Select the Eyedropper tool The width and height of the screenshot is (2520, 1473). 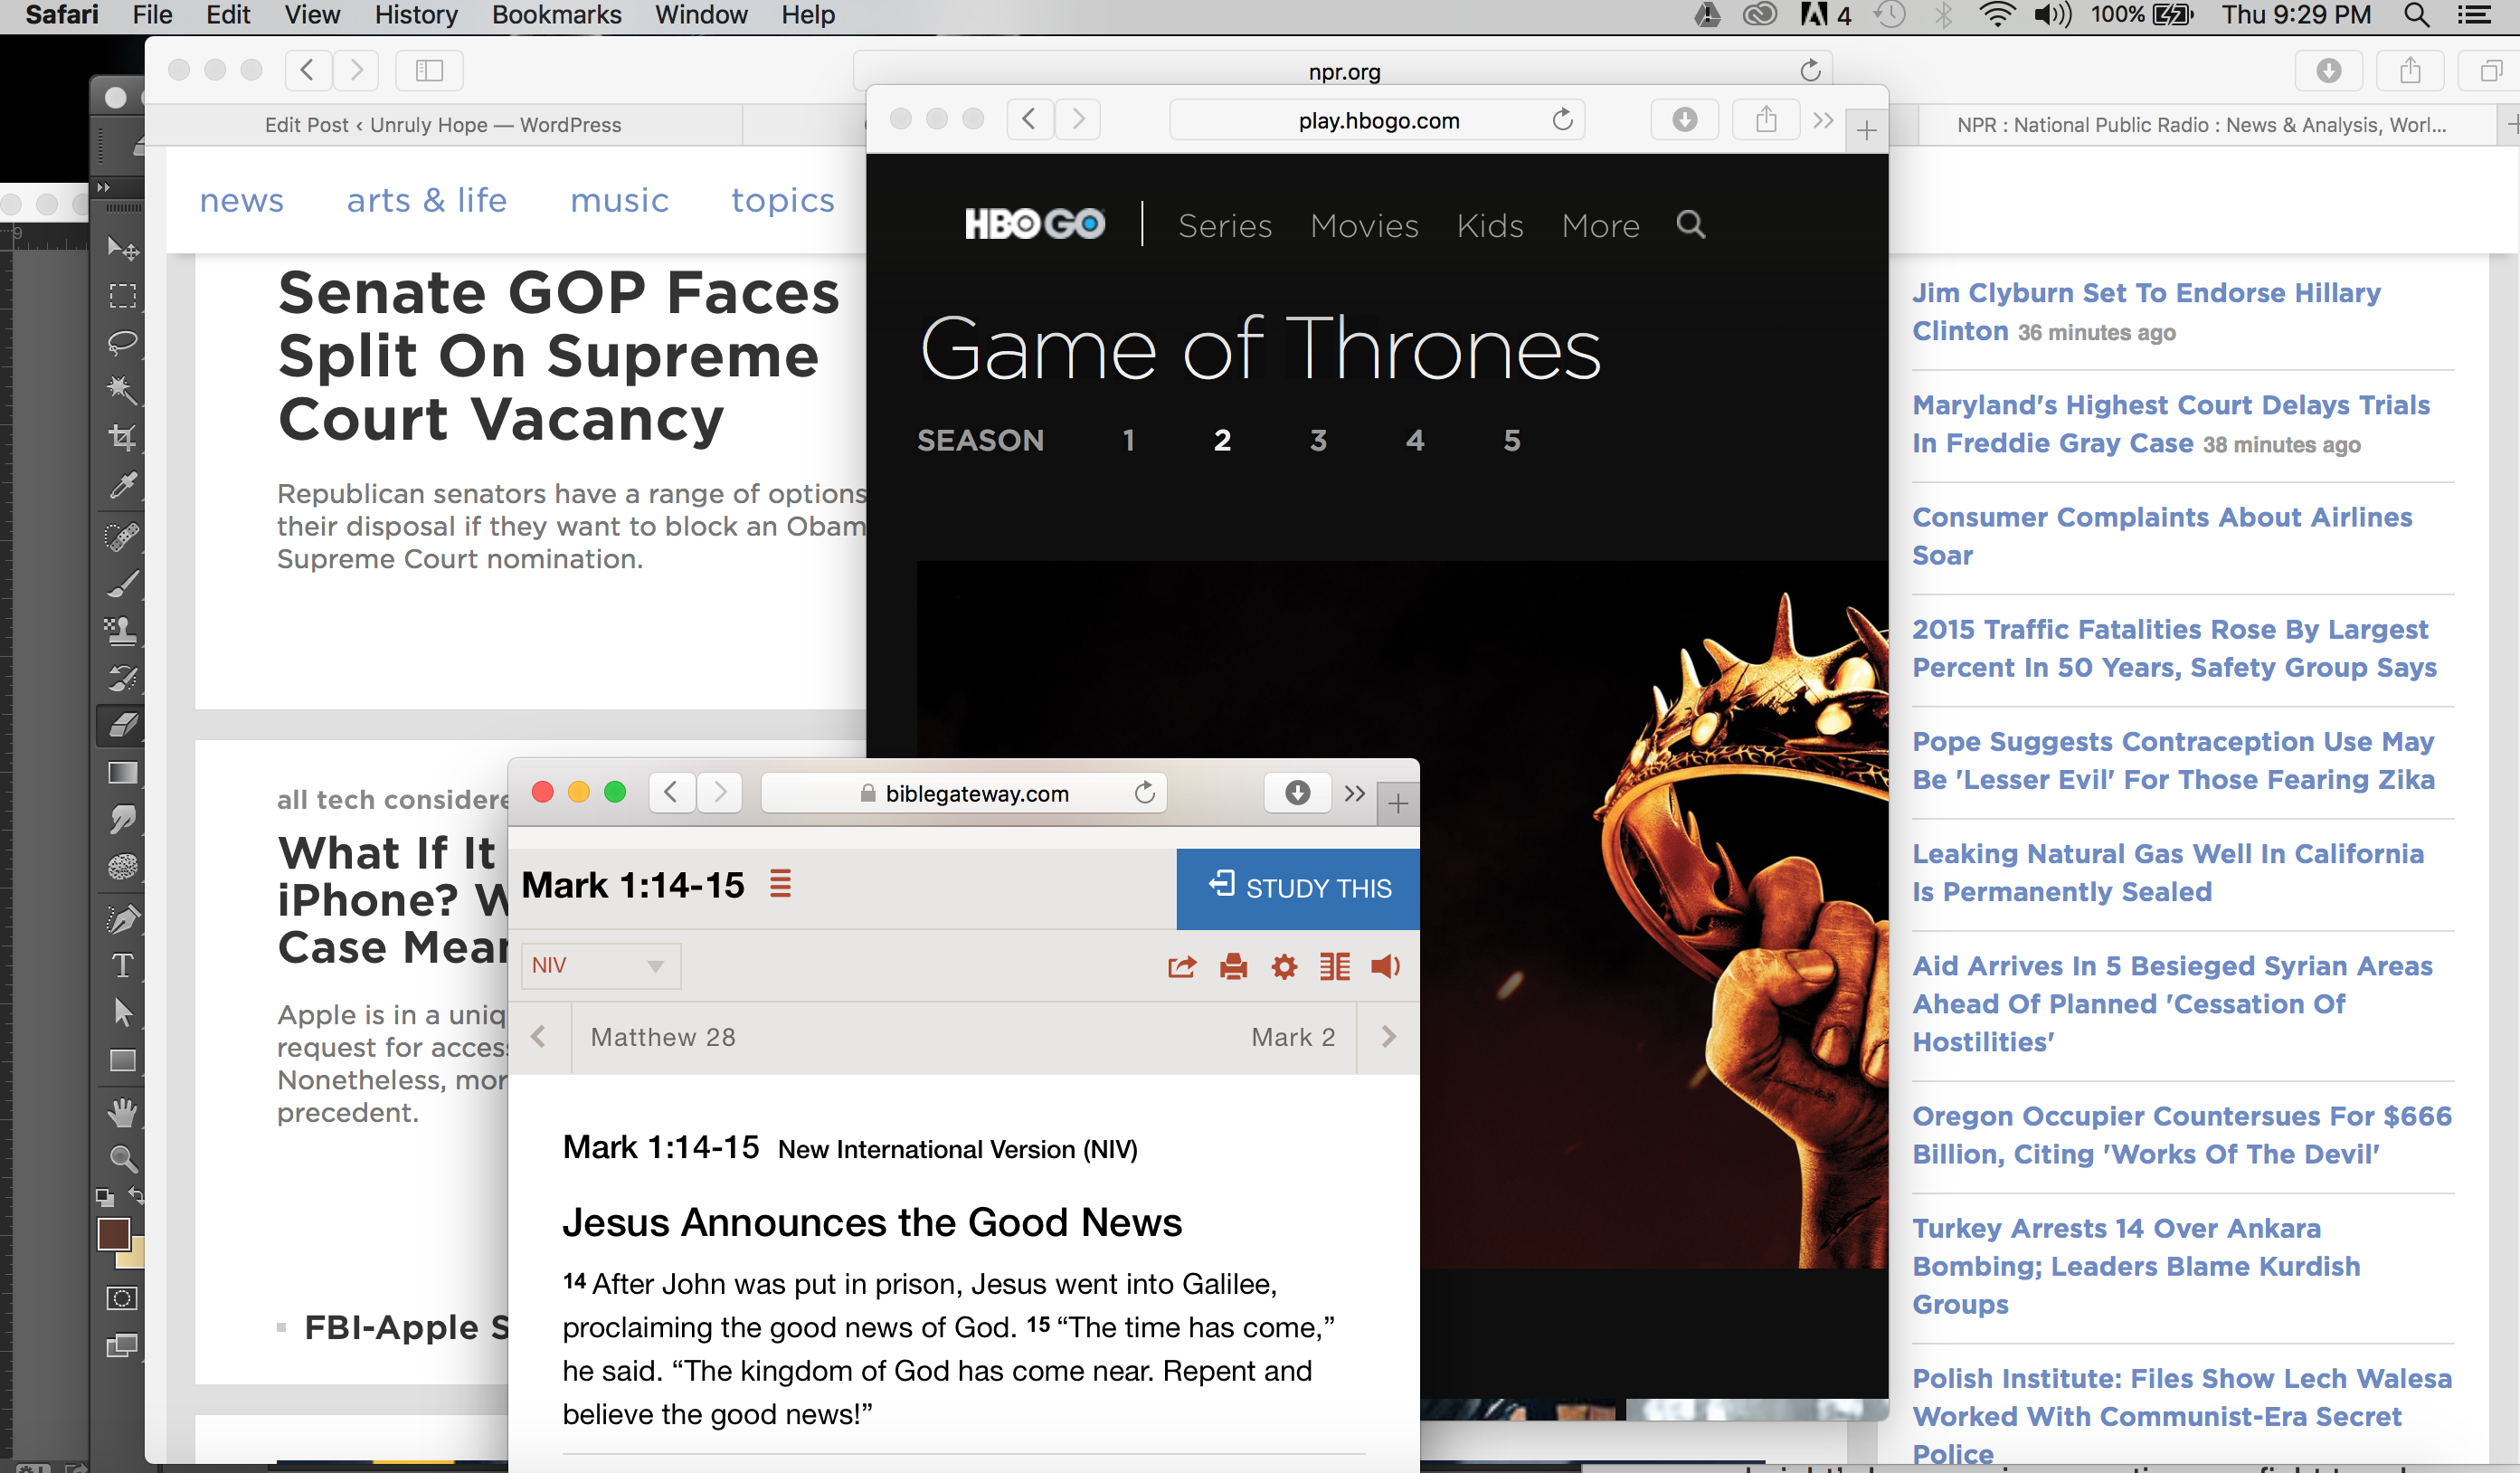pyautogui.click(x=122, y=486)
